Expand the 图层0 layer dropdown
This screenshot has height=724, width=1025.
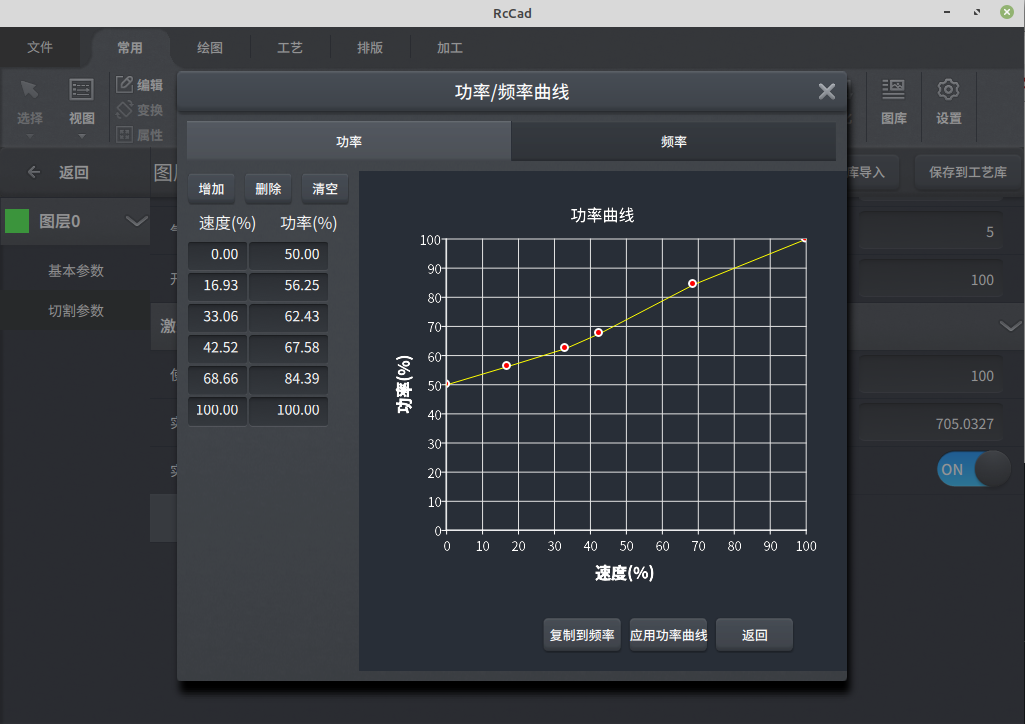coord(138,221)
